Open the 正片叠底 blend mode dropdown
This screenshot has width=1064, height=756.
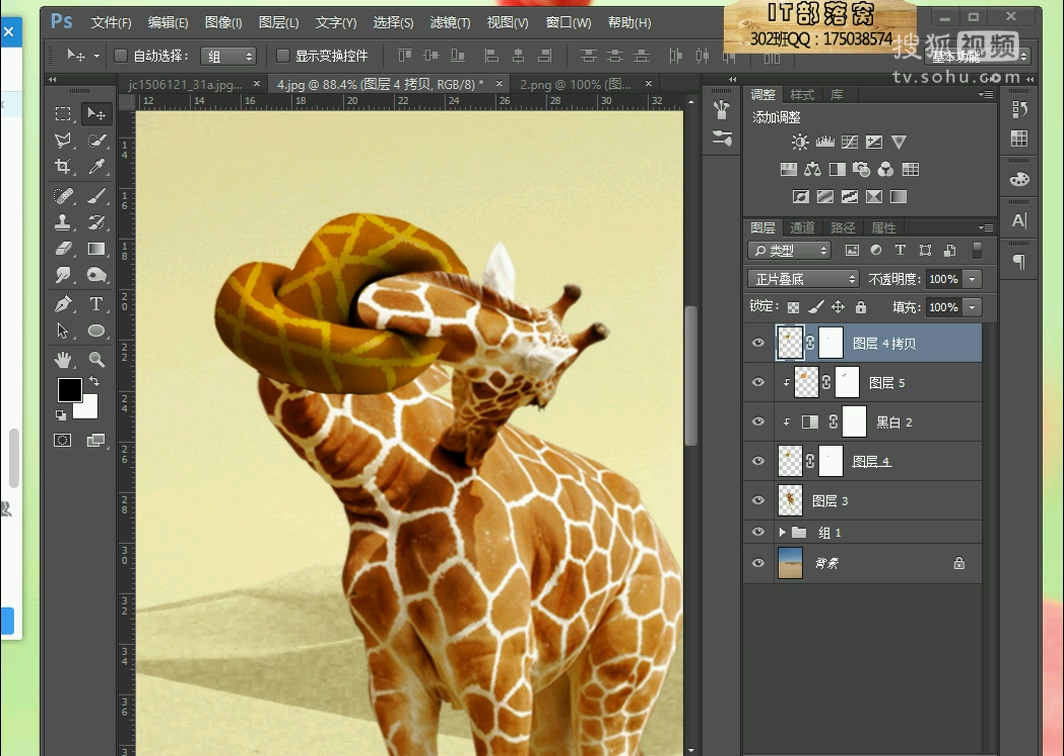pyautogui.click(x=803, y=279)
